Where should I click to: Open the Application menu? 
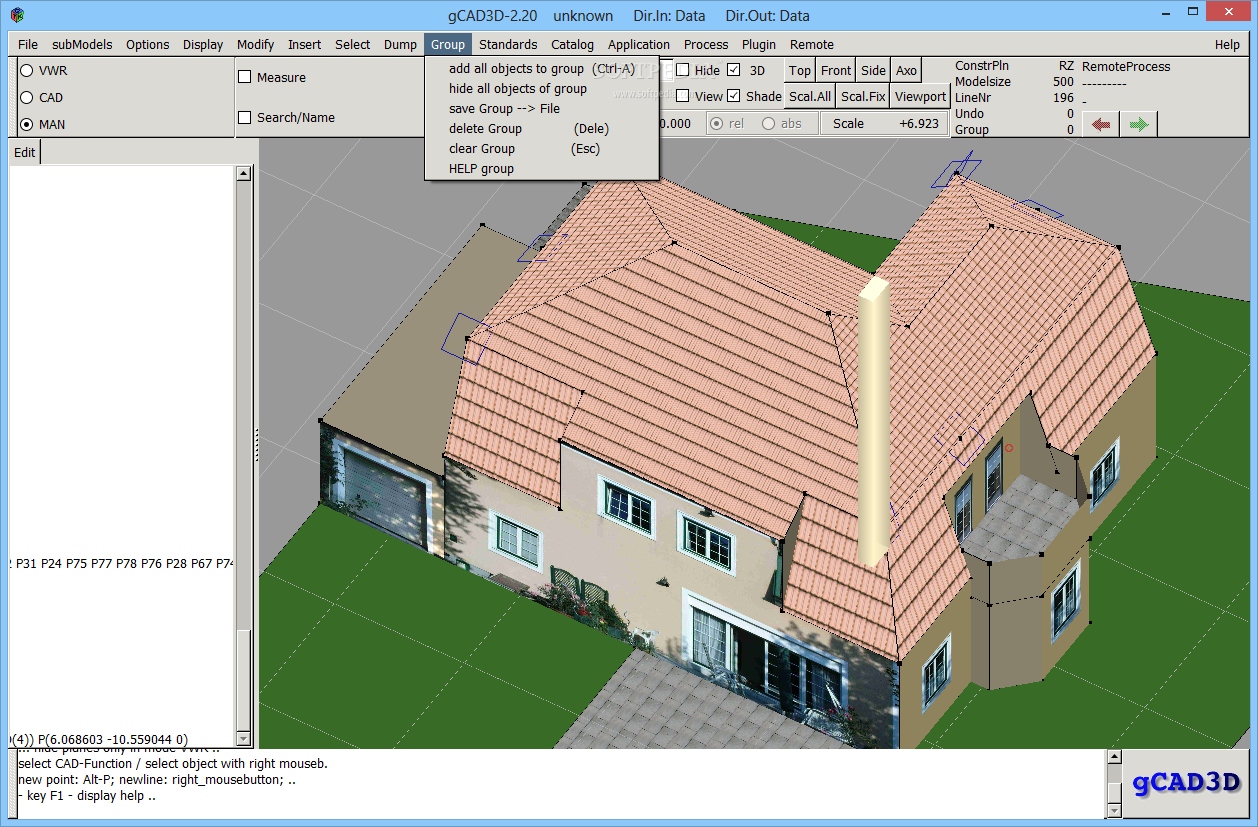(x=639, y=44)
